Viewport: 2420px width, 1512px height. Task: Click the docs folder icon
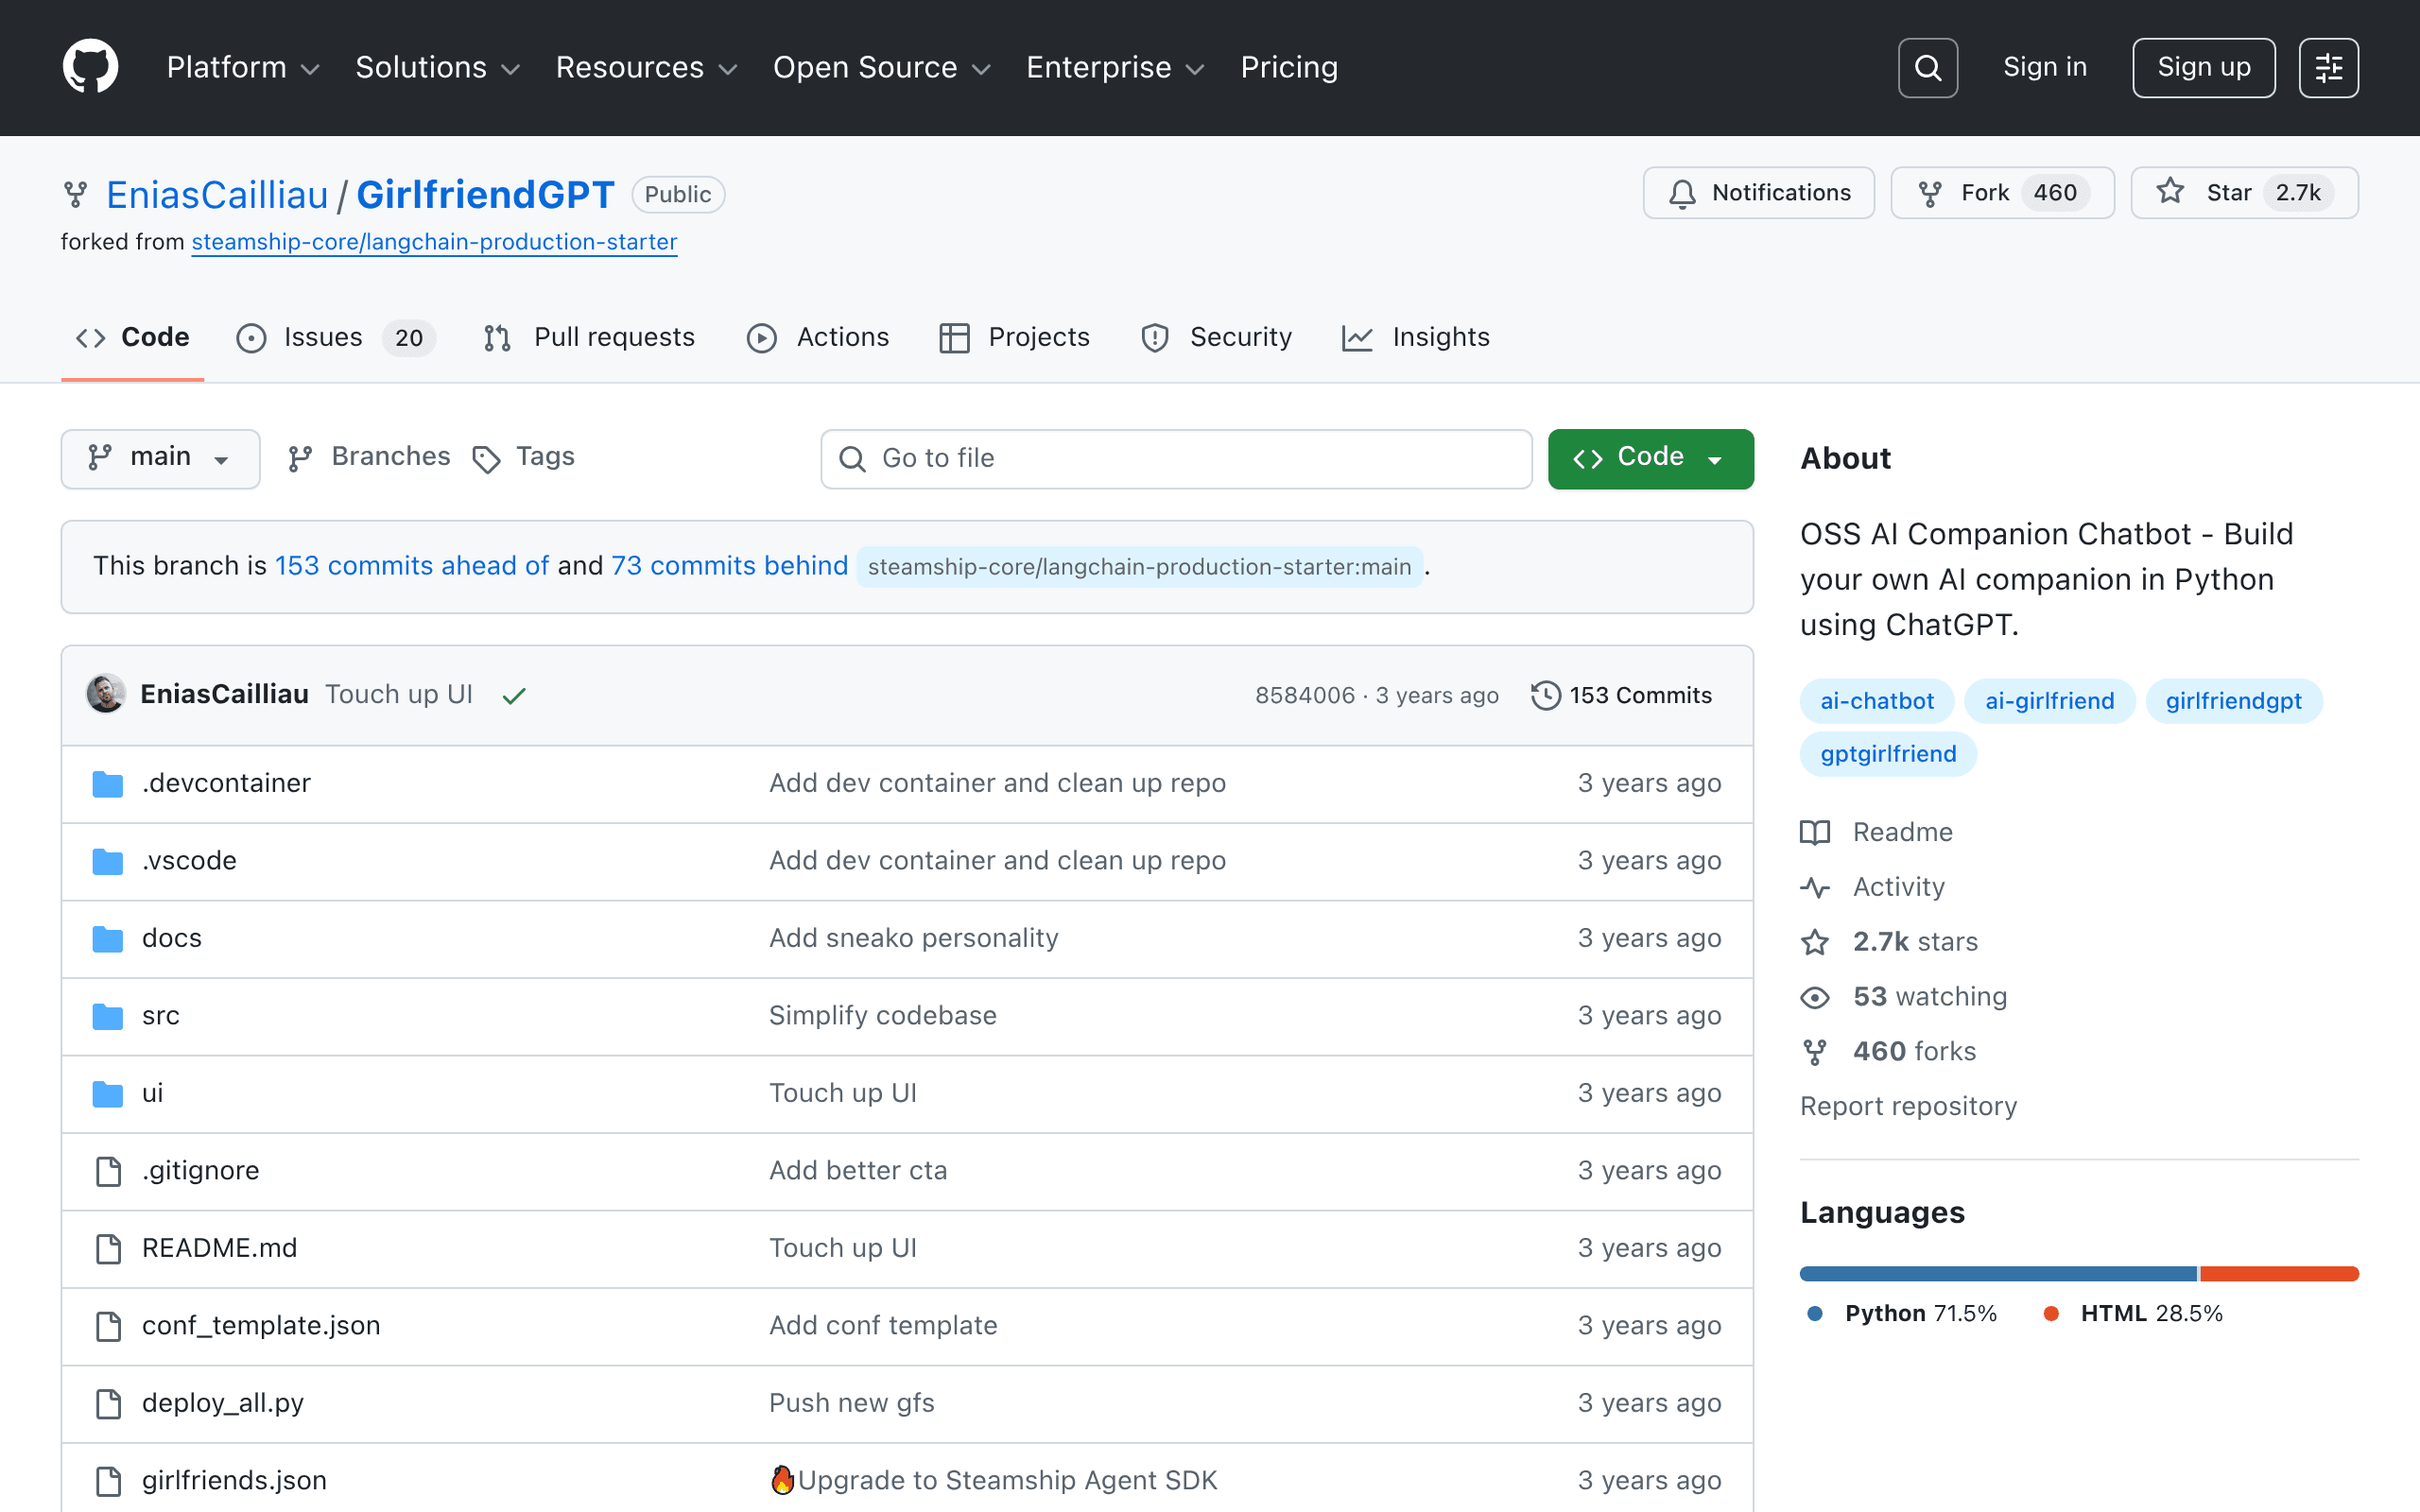pyautogui.click(x=107, y=939)
